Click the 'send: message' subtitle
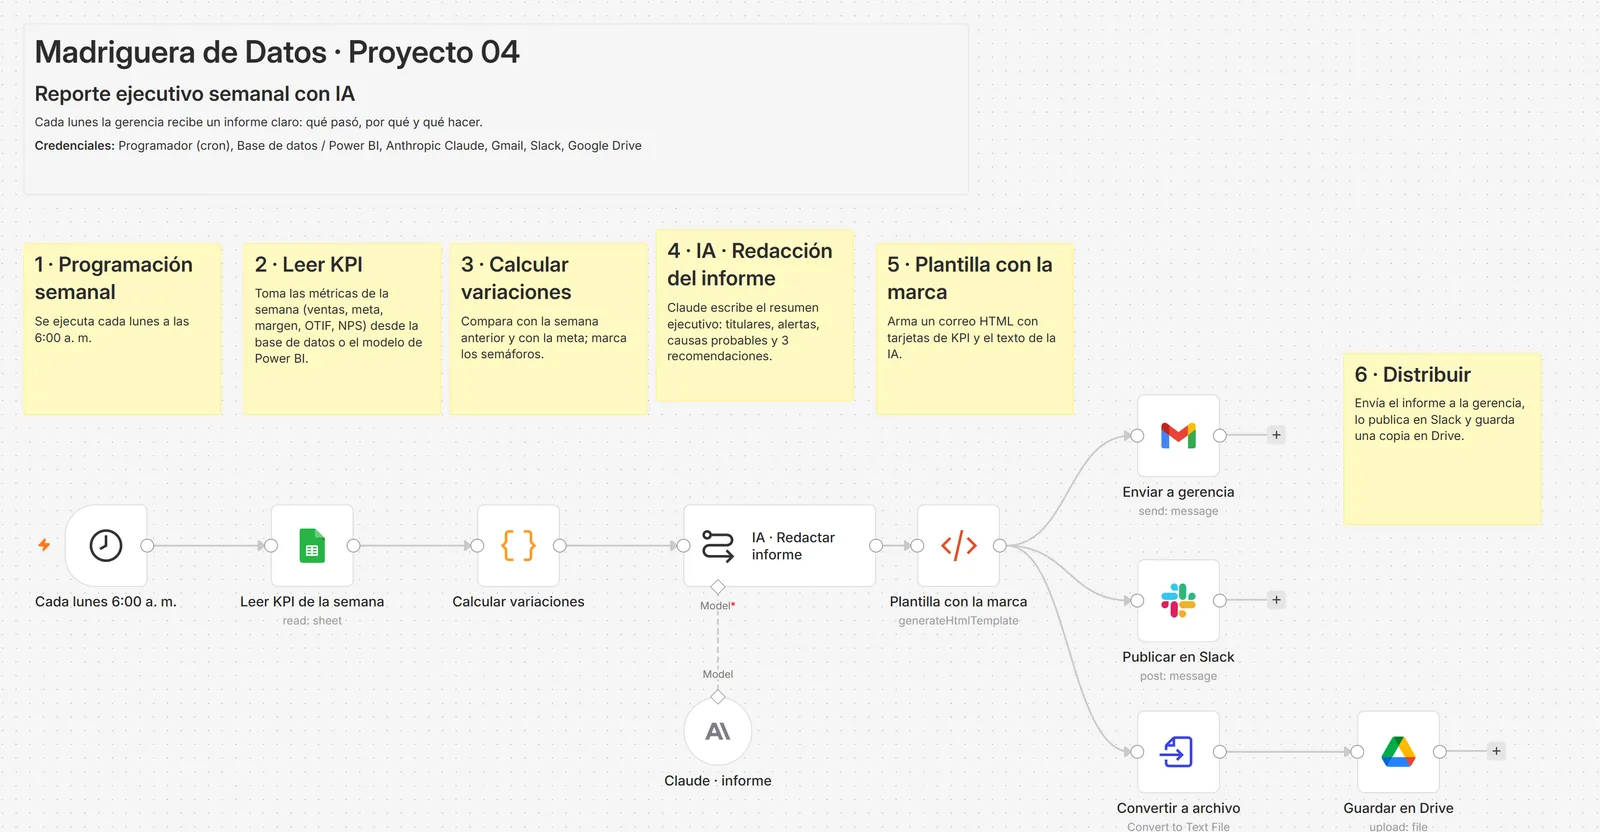The height and width of the screenshot is (832, 1600). [1178, 511]
